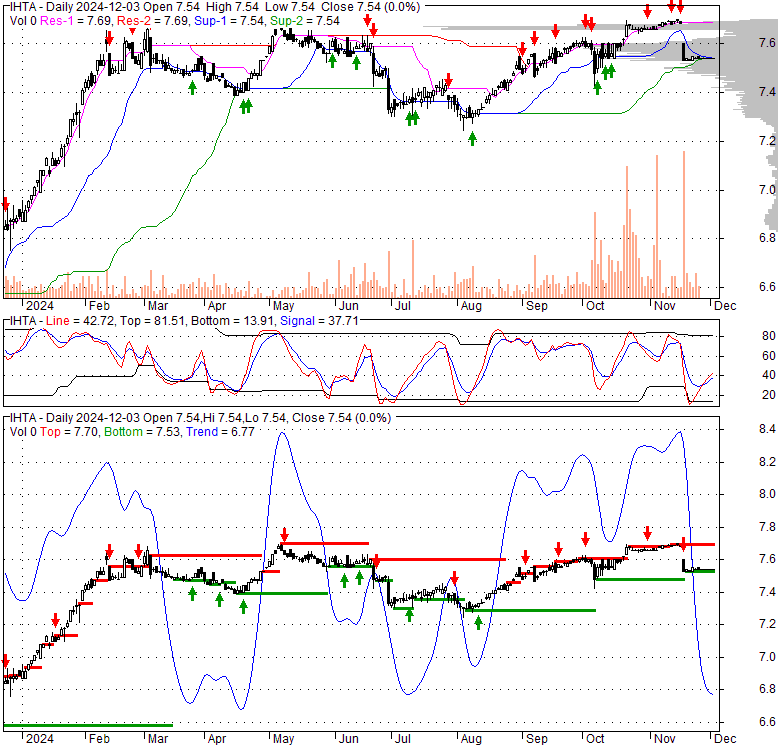Click the Signal = 37.71 label
780x745 pixels.
(319, 321)
